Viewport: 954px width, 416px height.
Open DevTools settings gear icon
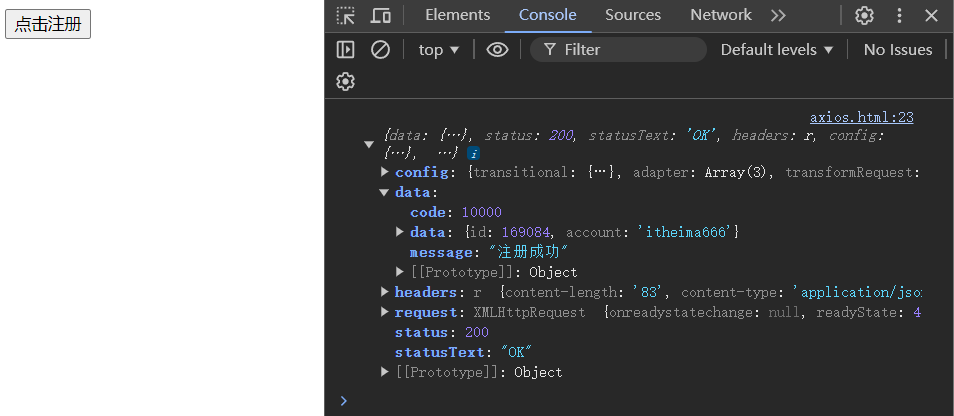click(x=864, y=15)
